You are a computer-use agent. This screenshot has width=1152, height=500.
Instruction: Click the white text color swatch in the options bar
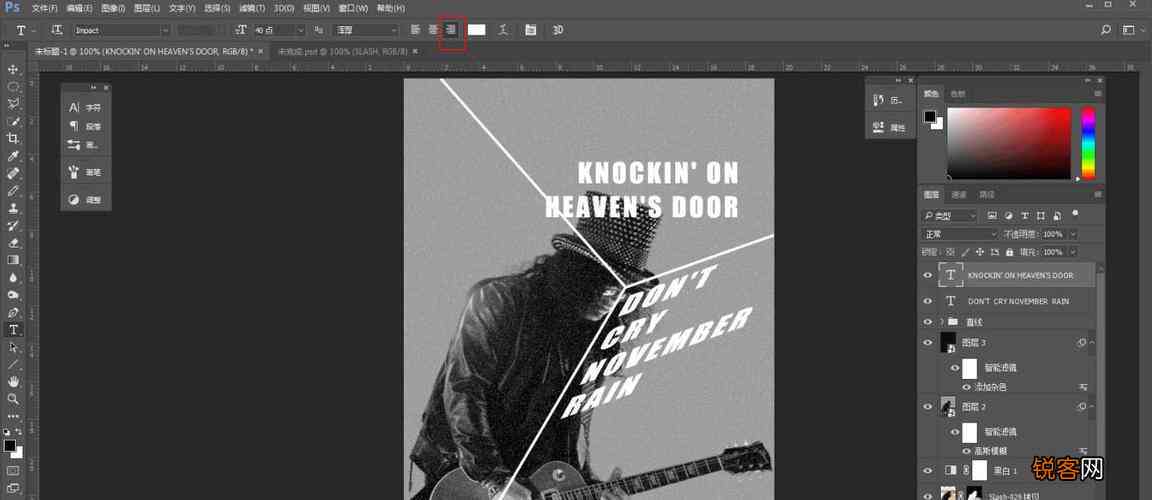coord(477,30)
